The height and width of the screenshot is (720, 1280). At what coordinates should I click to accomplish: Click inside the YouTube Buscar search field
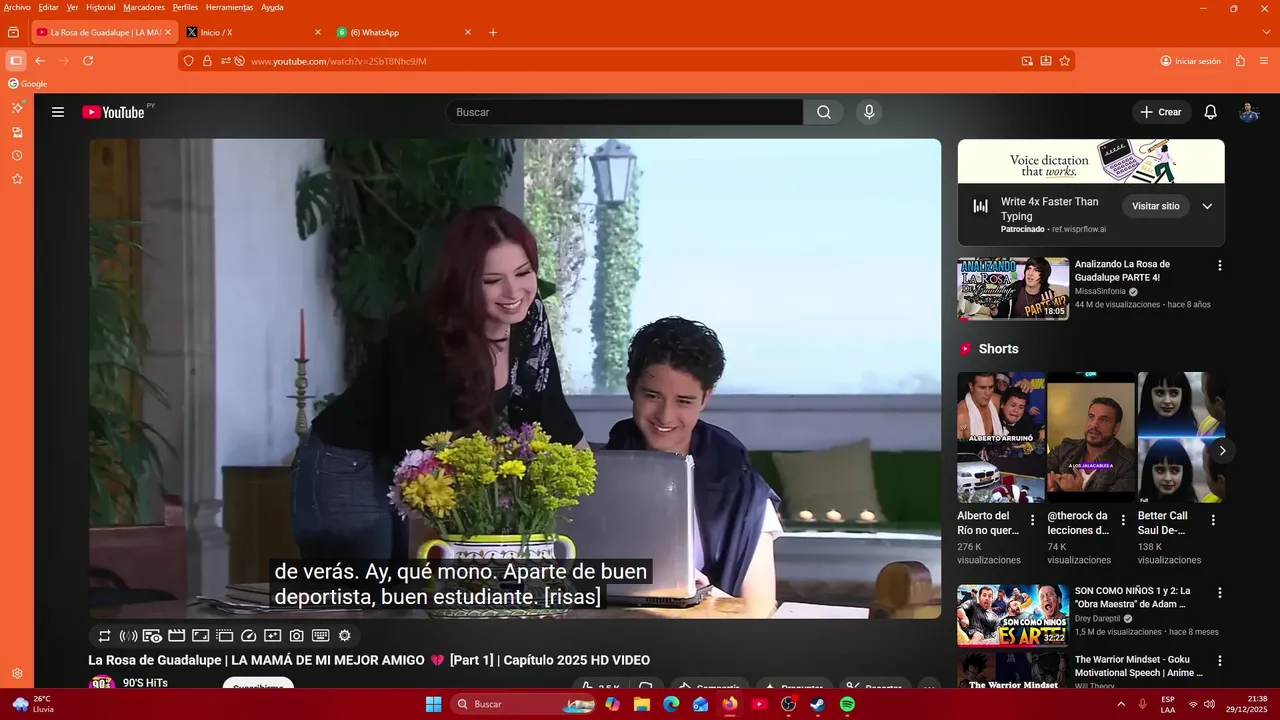(624, 112)
